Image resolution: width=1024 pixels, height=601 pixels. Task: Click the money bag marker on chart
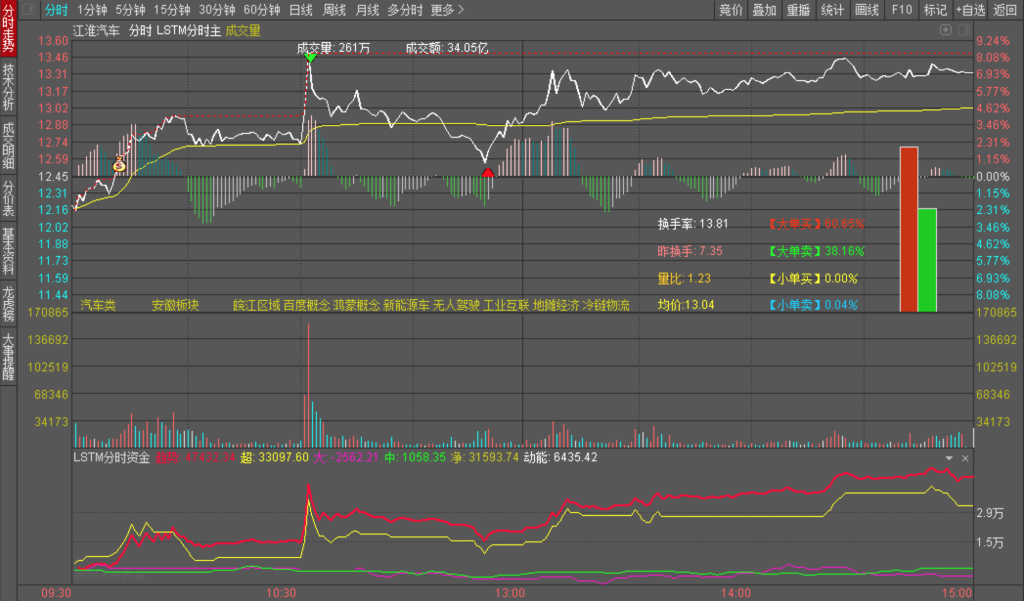(119, 164)
